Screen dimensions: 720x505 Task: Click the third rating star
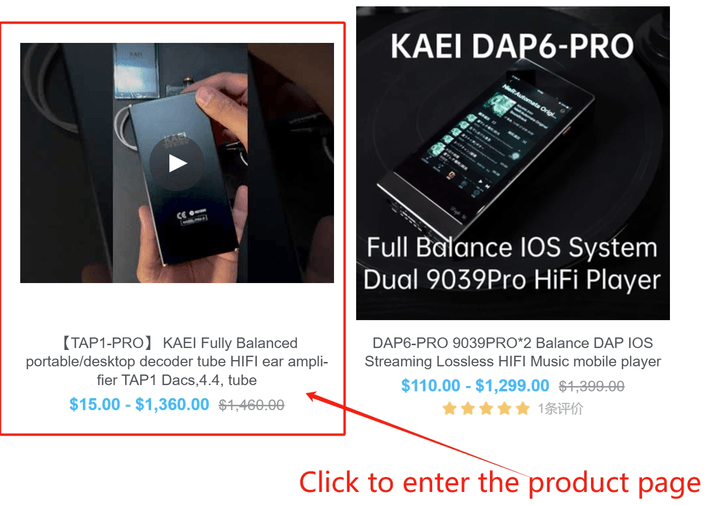pos(486,408)
